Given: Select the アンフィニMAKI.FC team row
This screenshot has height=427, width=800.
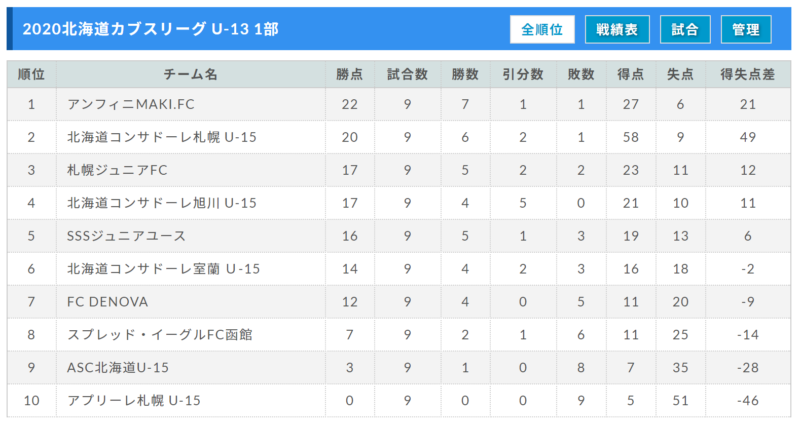Looking at the screenshot, I should coord(399,104).
